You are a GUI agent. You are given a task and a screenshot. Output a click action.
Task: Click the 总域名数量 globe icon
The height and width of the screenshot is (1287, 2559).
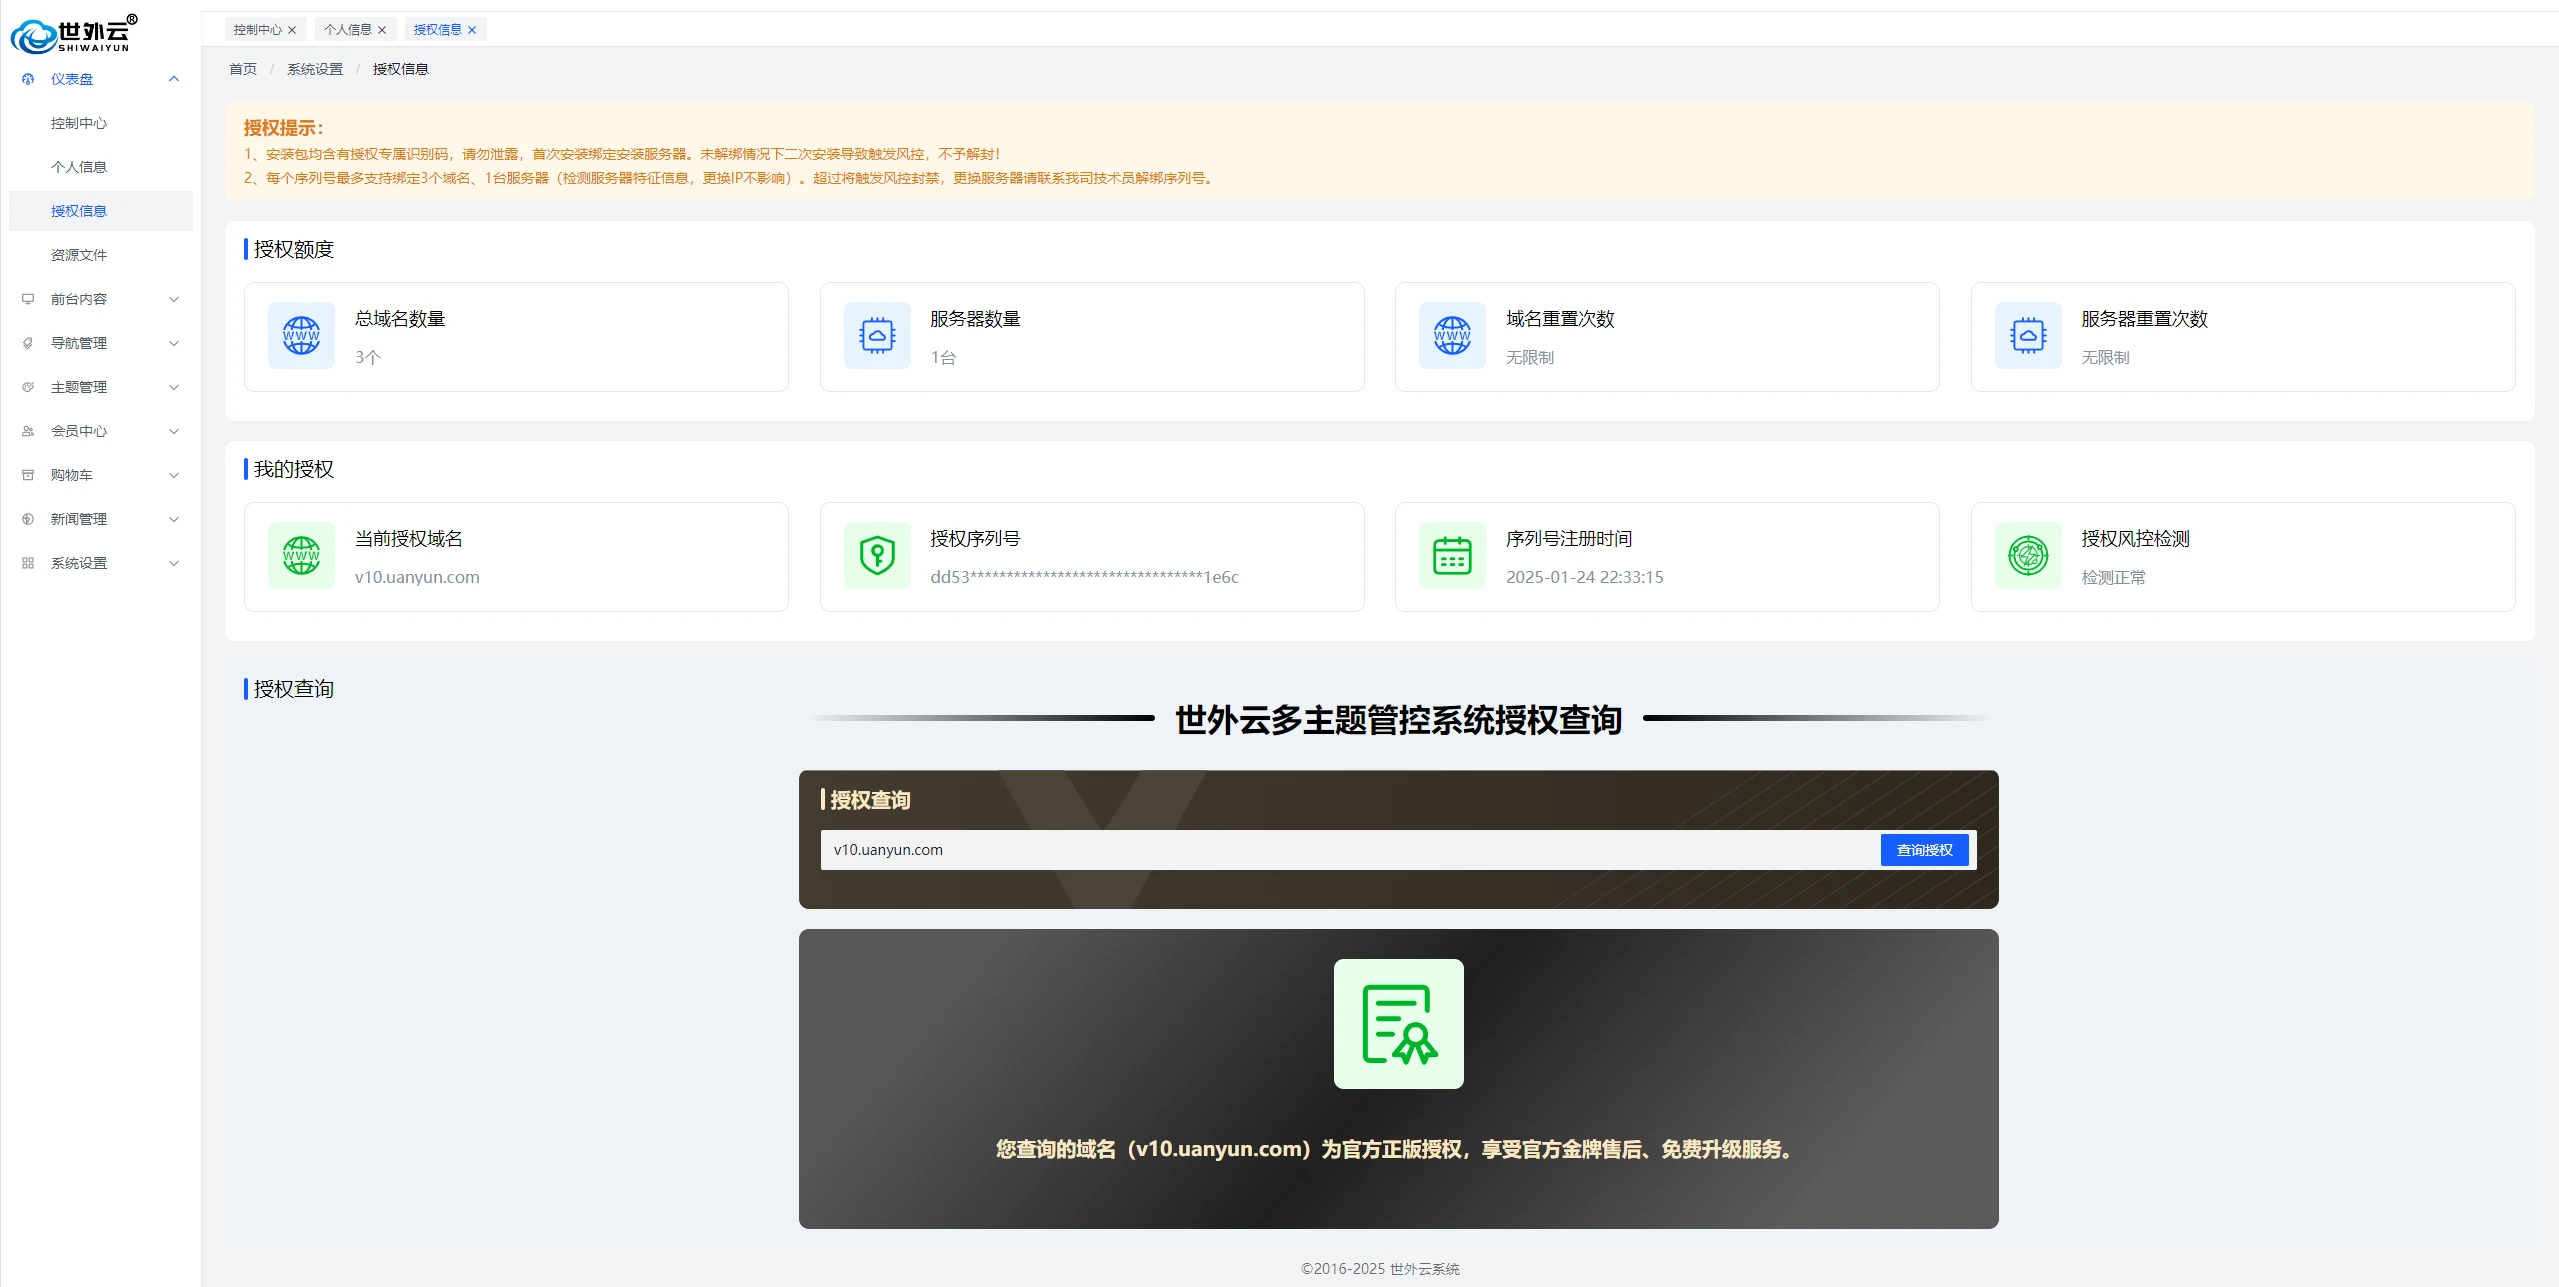(x=301, y=336)
